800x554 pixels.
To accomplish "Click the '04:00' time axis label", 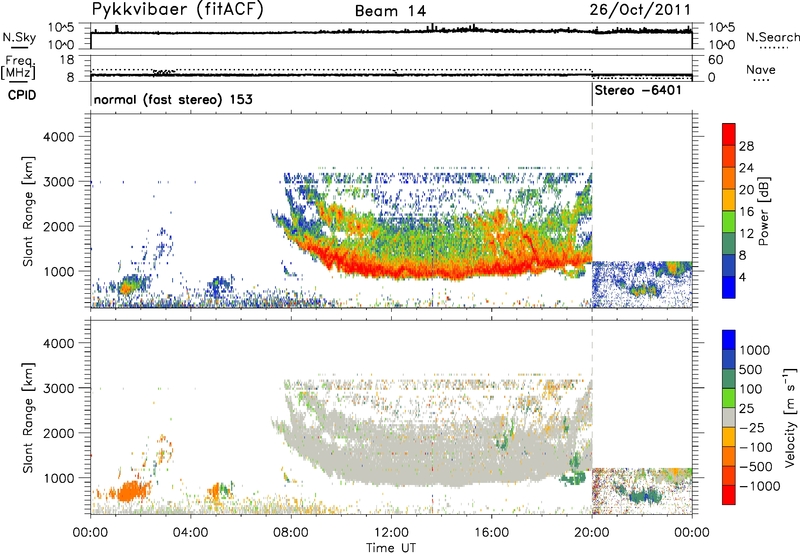I will click(191, 533).
